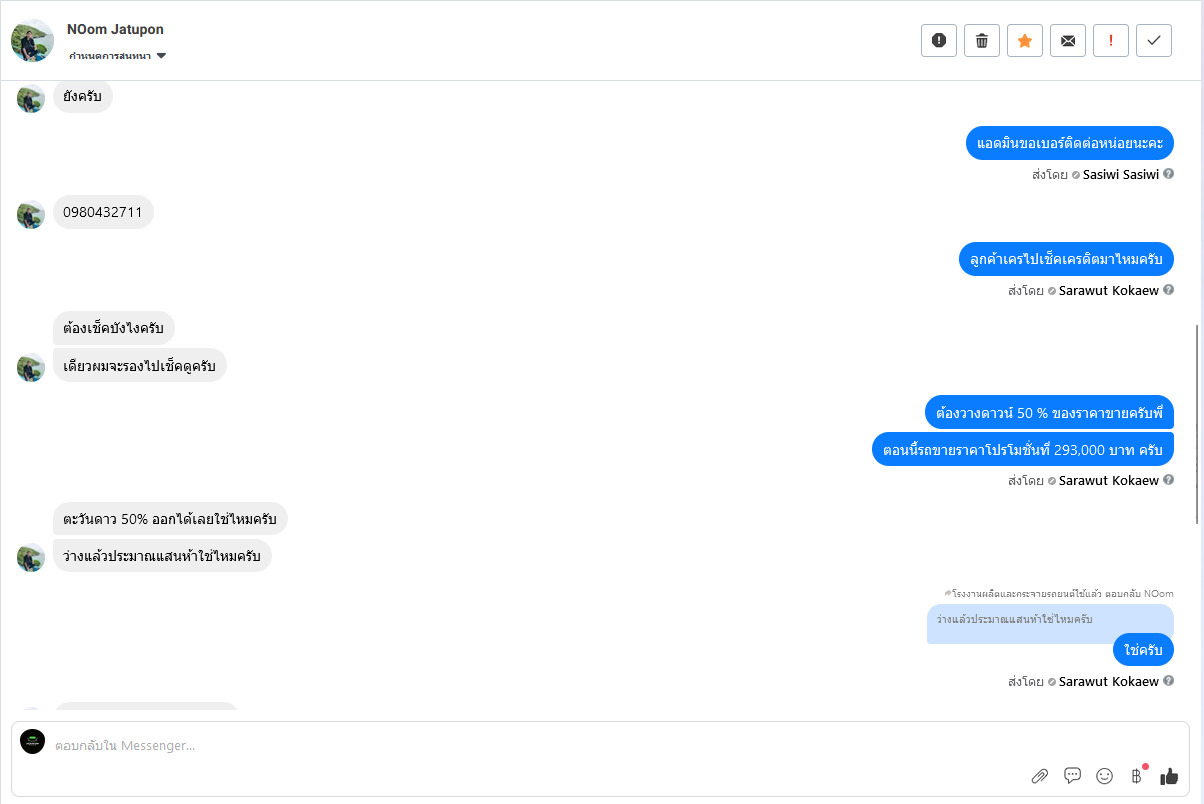Open NOom Jatupon profile picture in header
Screen dimensions: 1204x804
tap(32, 40)
